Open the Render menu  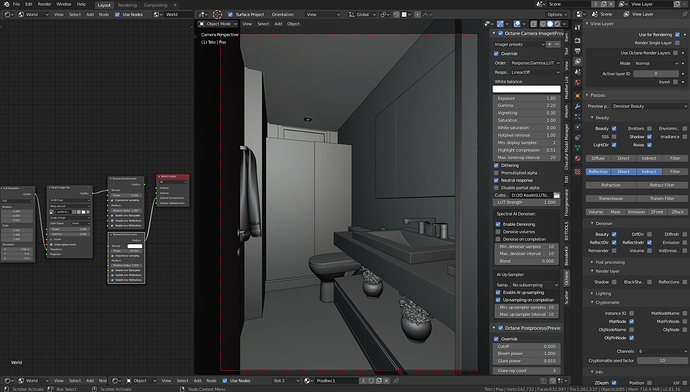point(44,4)
